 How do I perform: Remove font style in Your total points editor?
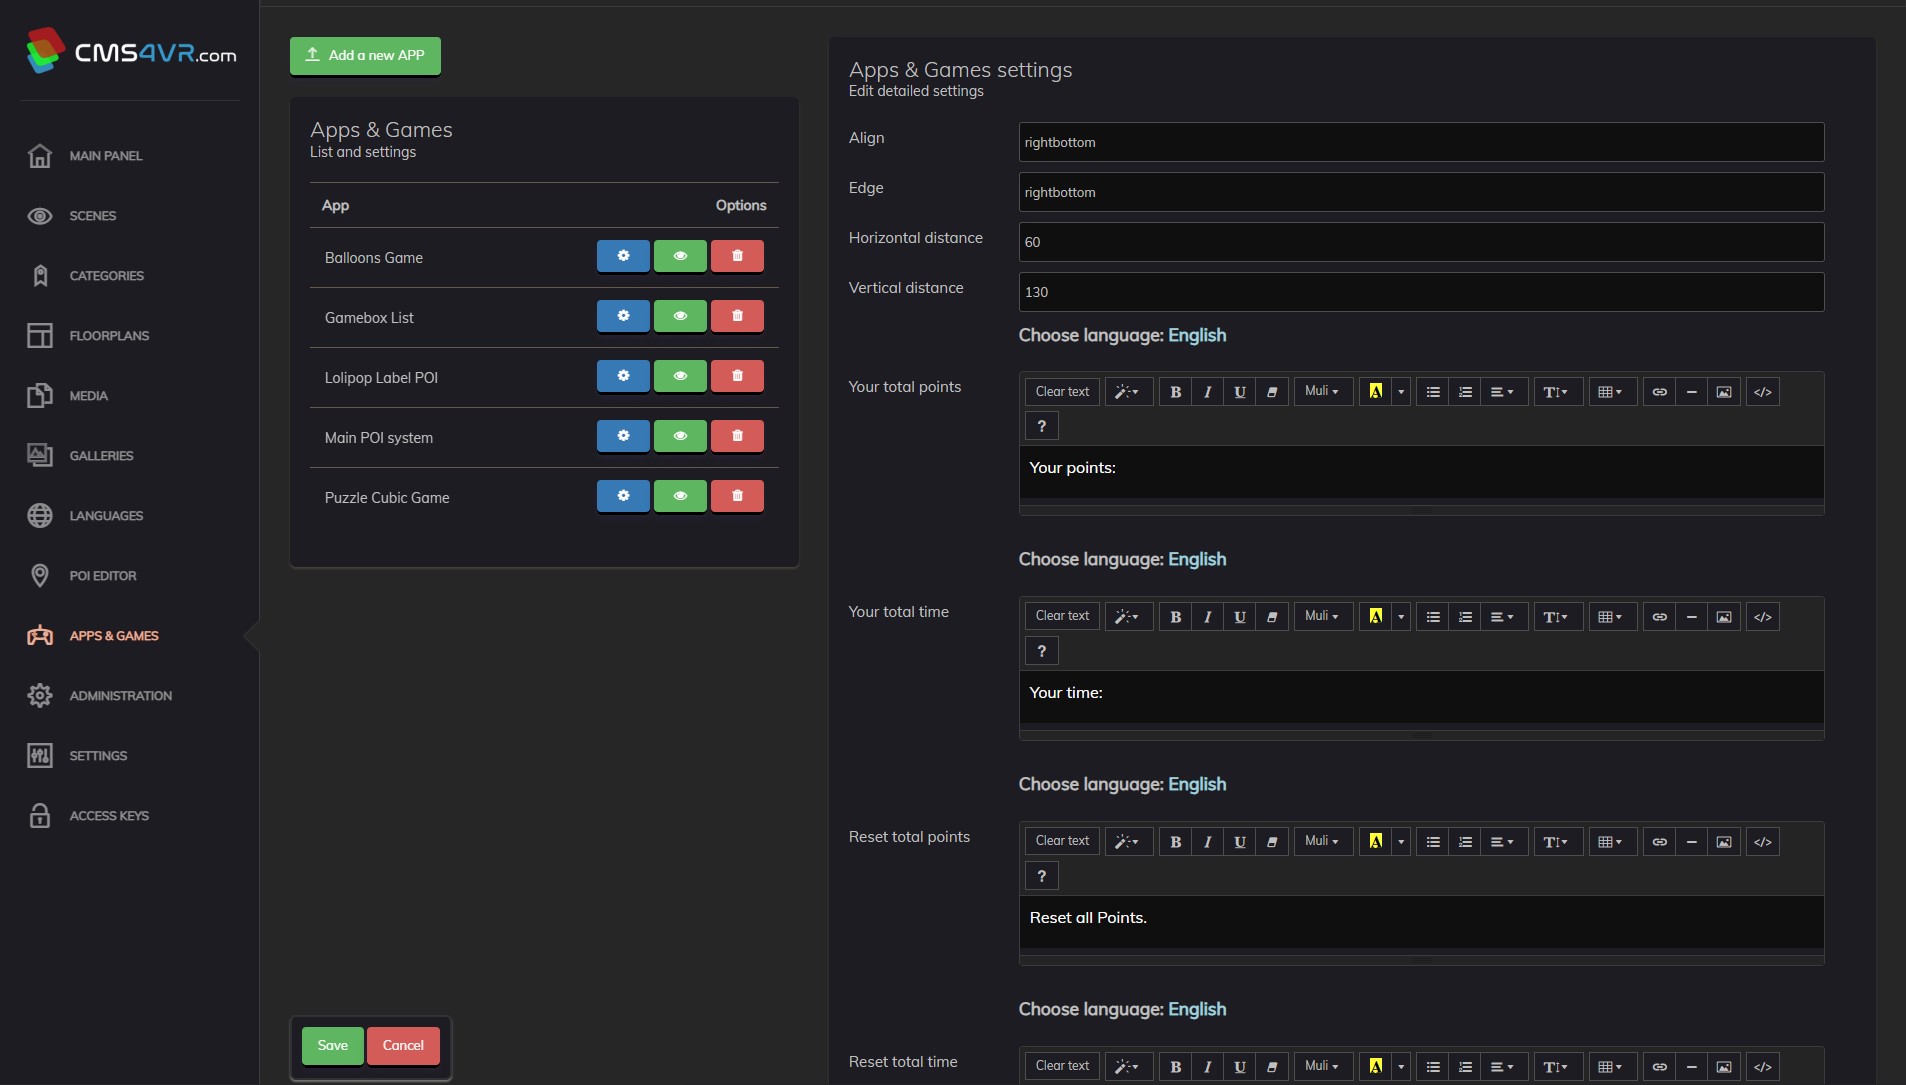click(x=1272, y=392)
